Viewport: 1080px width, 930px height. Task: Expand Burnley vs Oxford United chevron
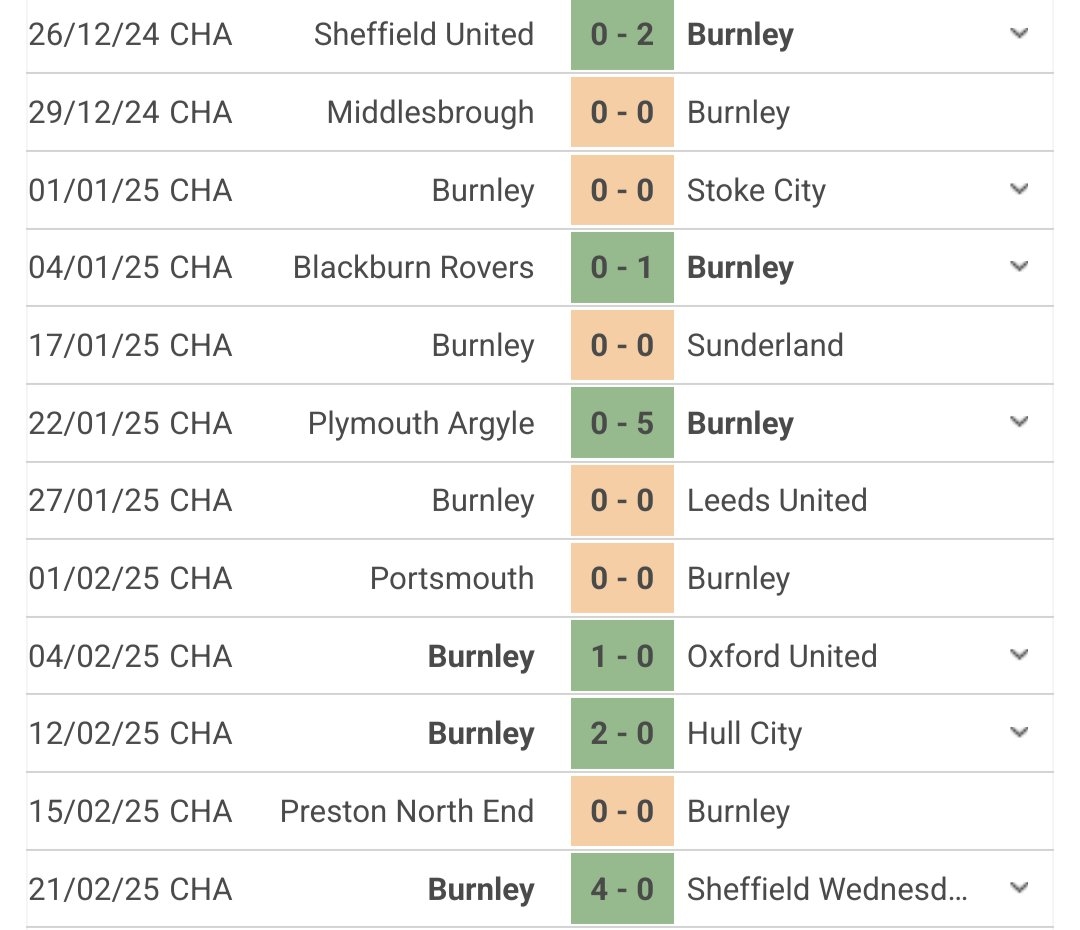click(x=1019, y=656)
